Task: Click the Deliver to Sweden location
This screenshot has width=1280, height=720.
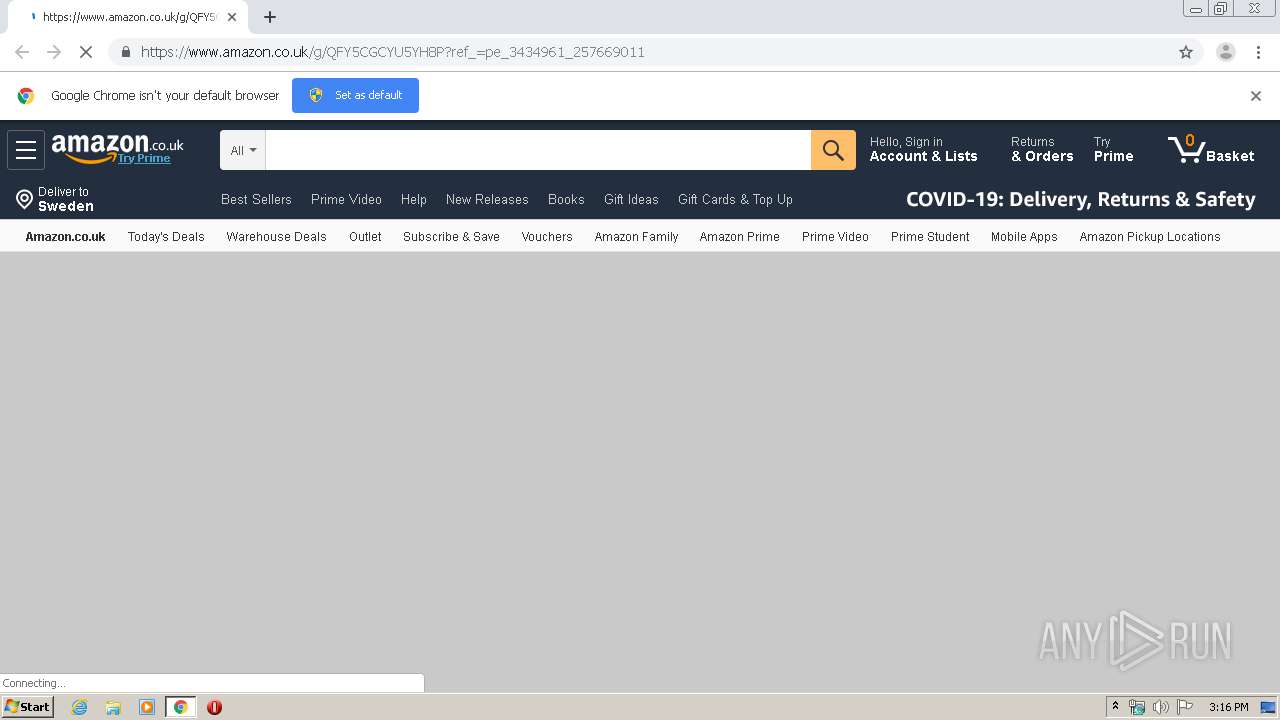Action: [55, 199]
